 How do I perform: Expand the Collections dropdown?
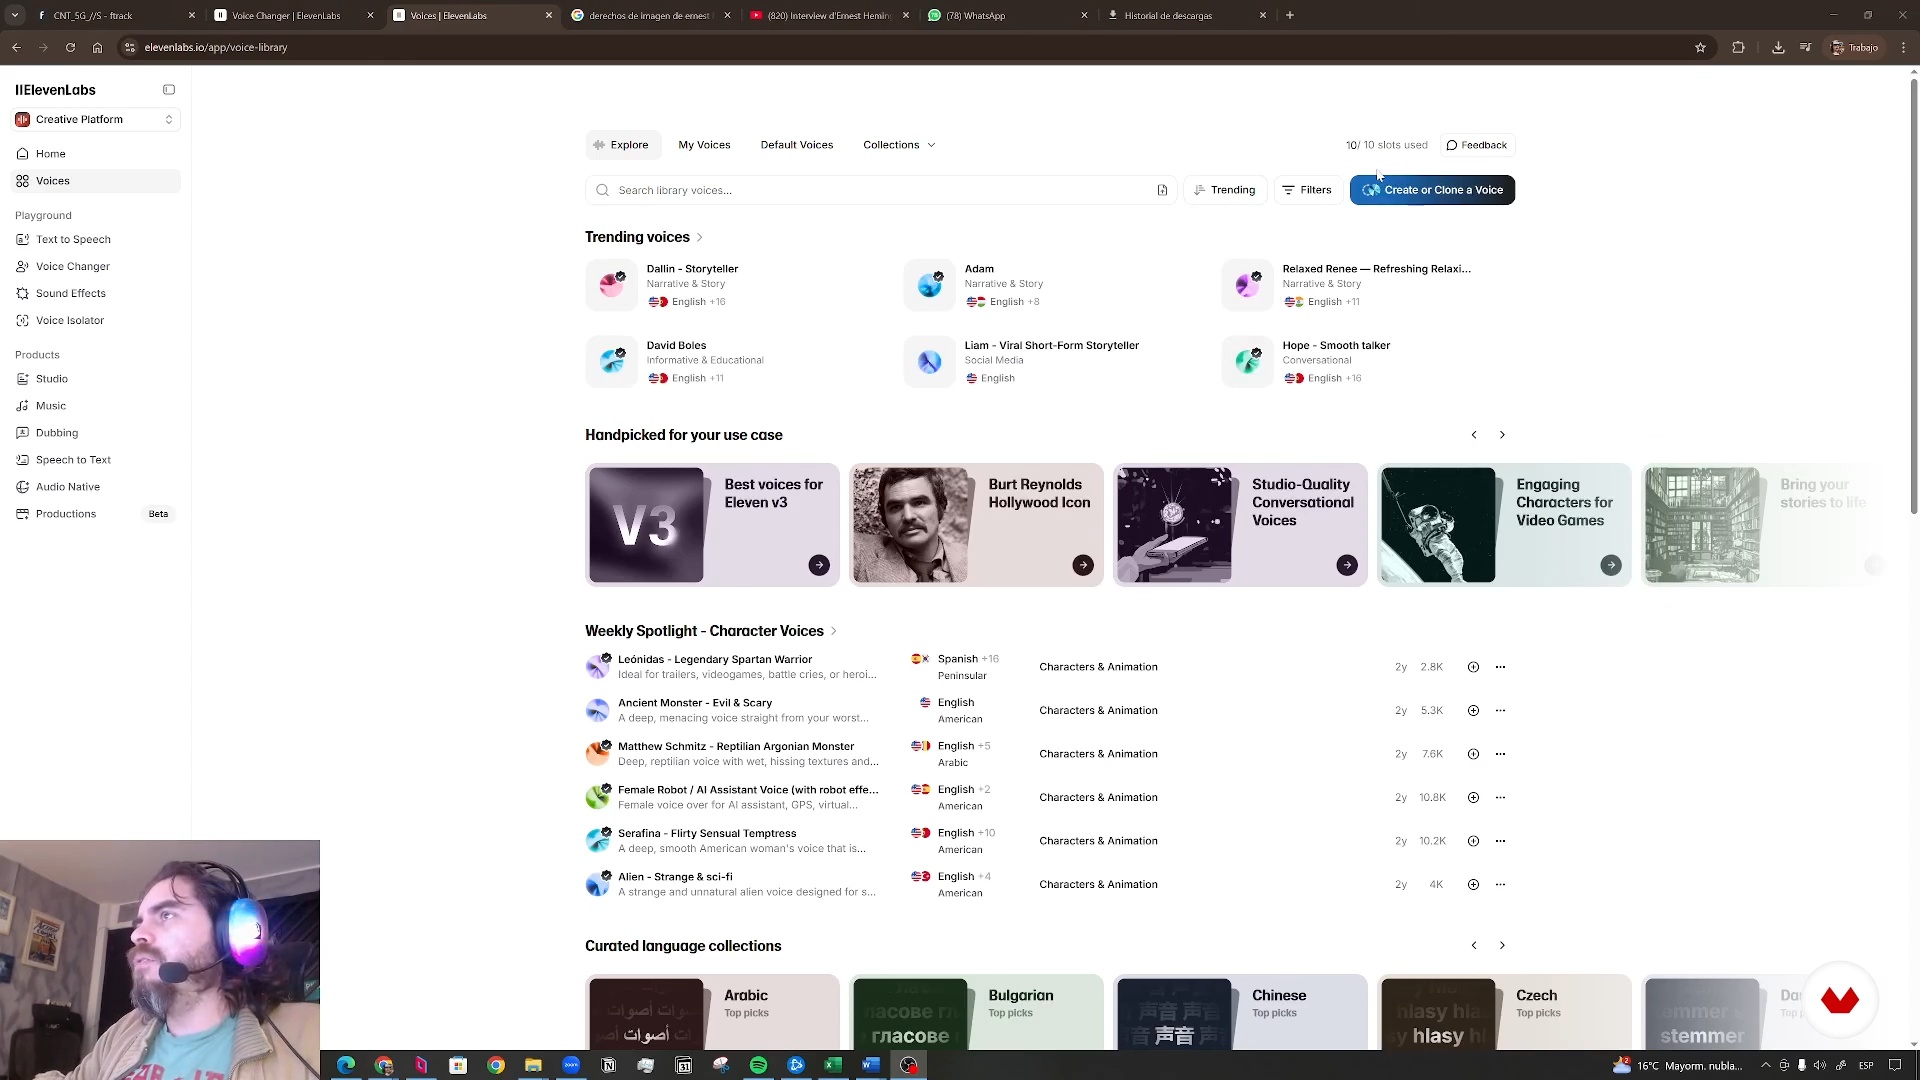point(899,145)
